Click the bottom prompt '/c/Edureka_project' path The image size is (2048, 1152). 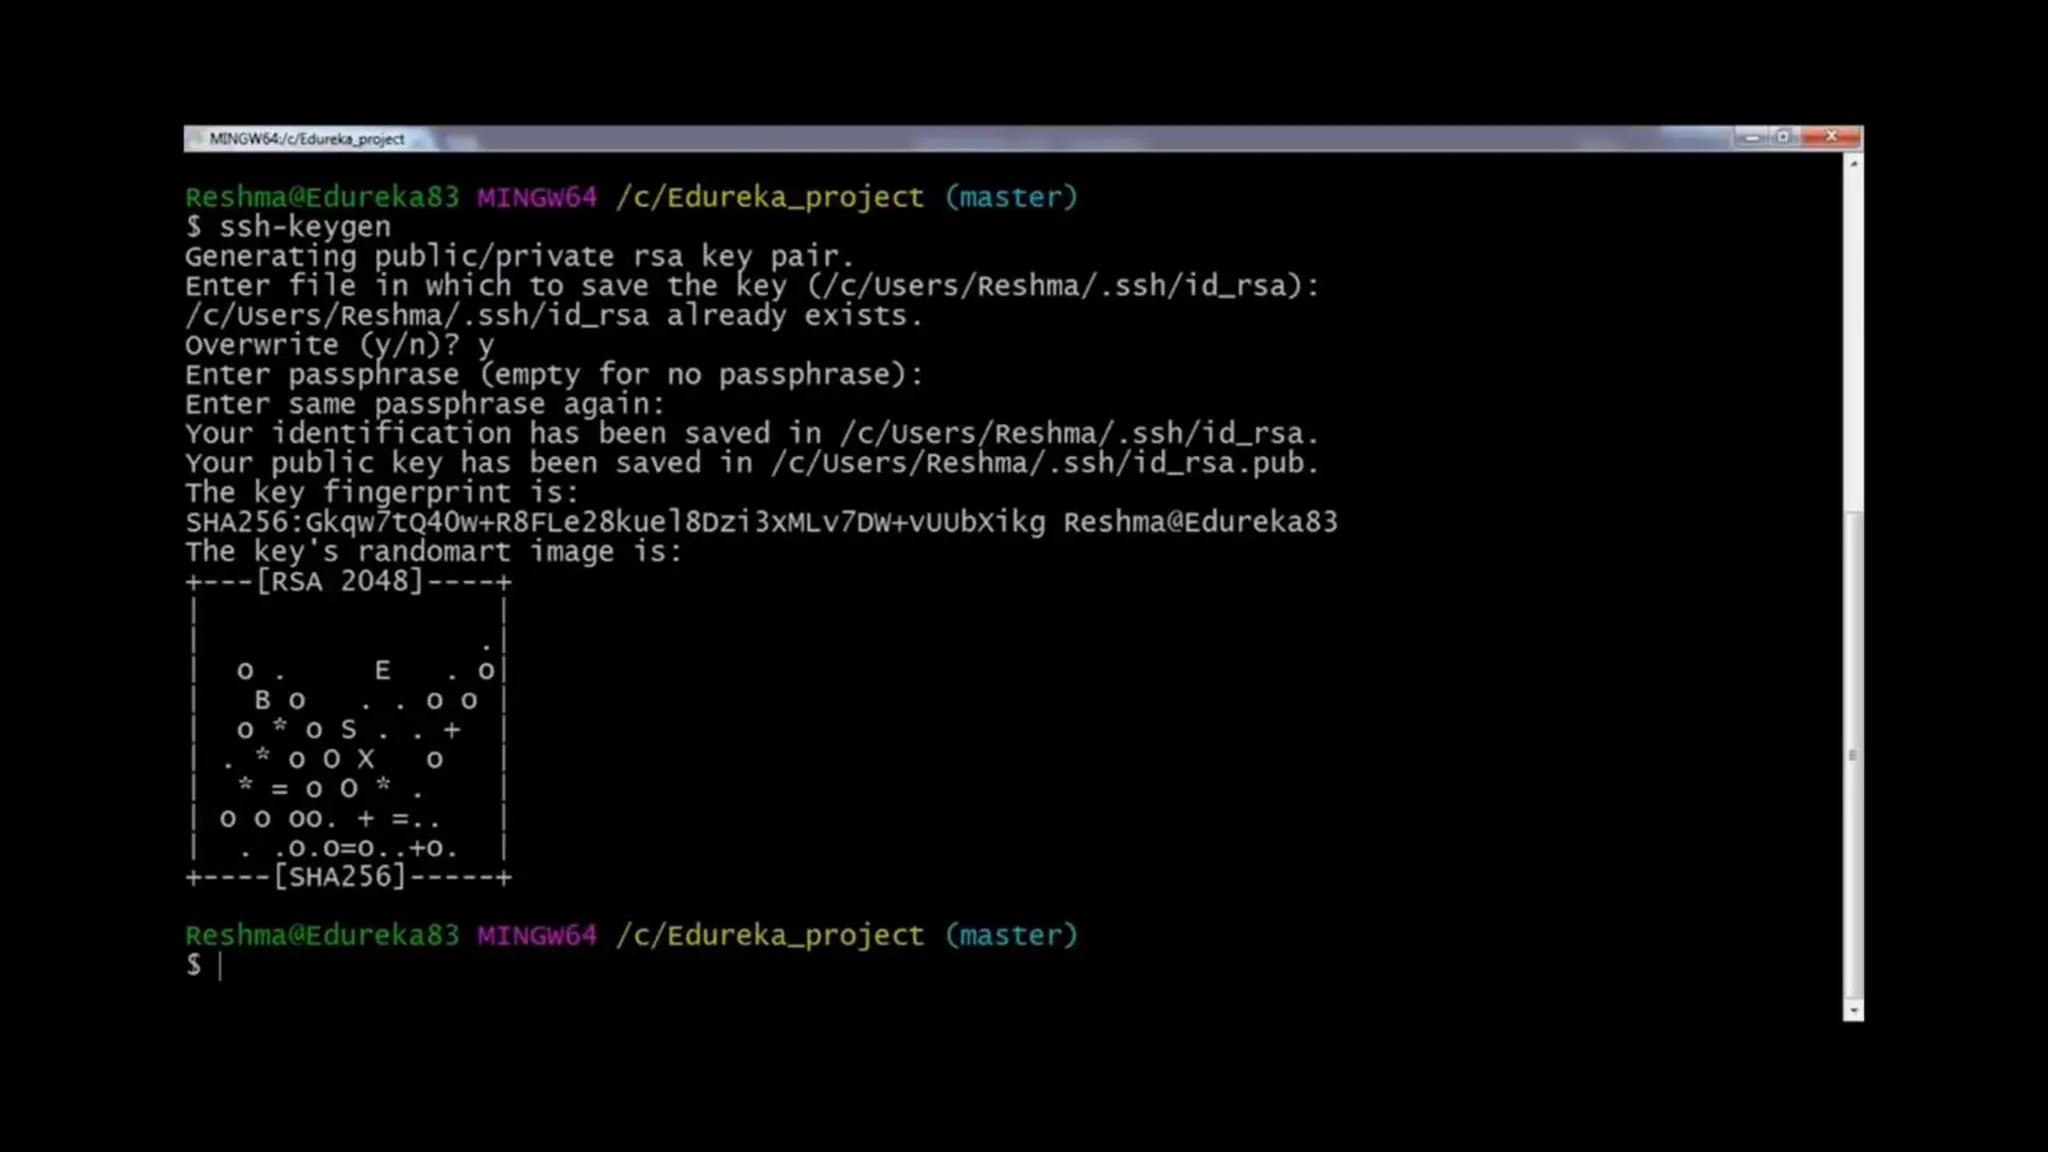point(770,936)
